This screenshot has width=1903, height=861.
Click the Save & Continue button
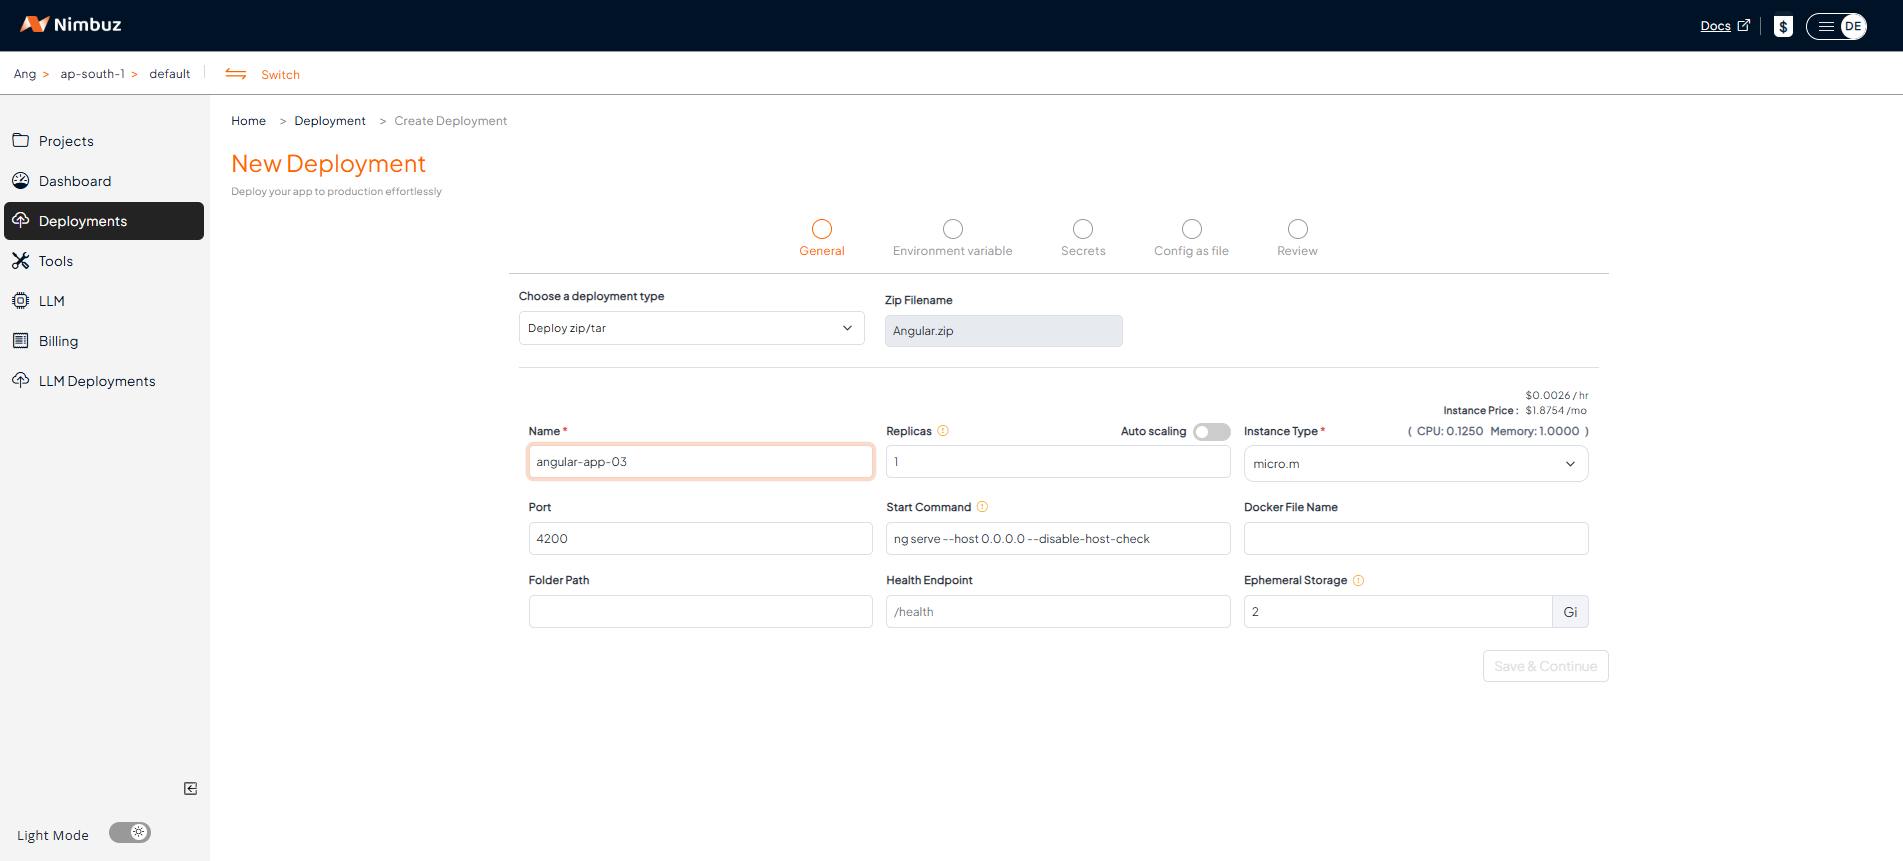(x=1545, y=666)
